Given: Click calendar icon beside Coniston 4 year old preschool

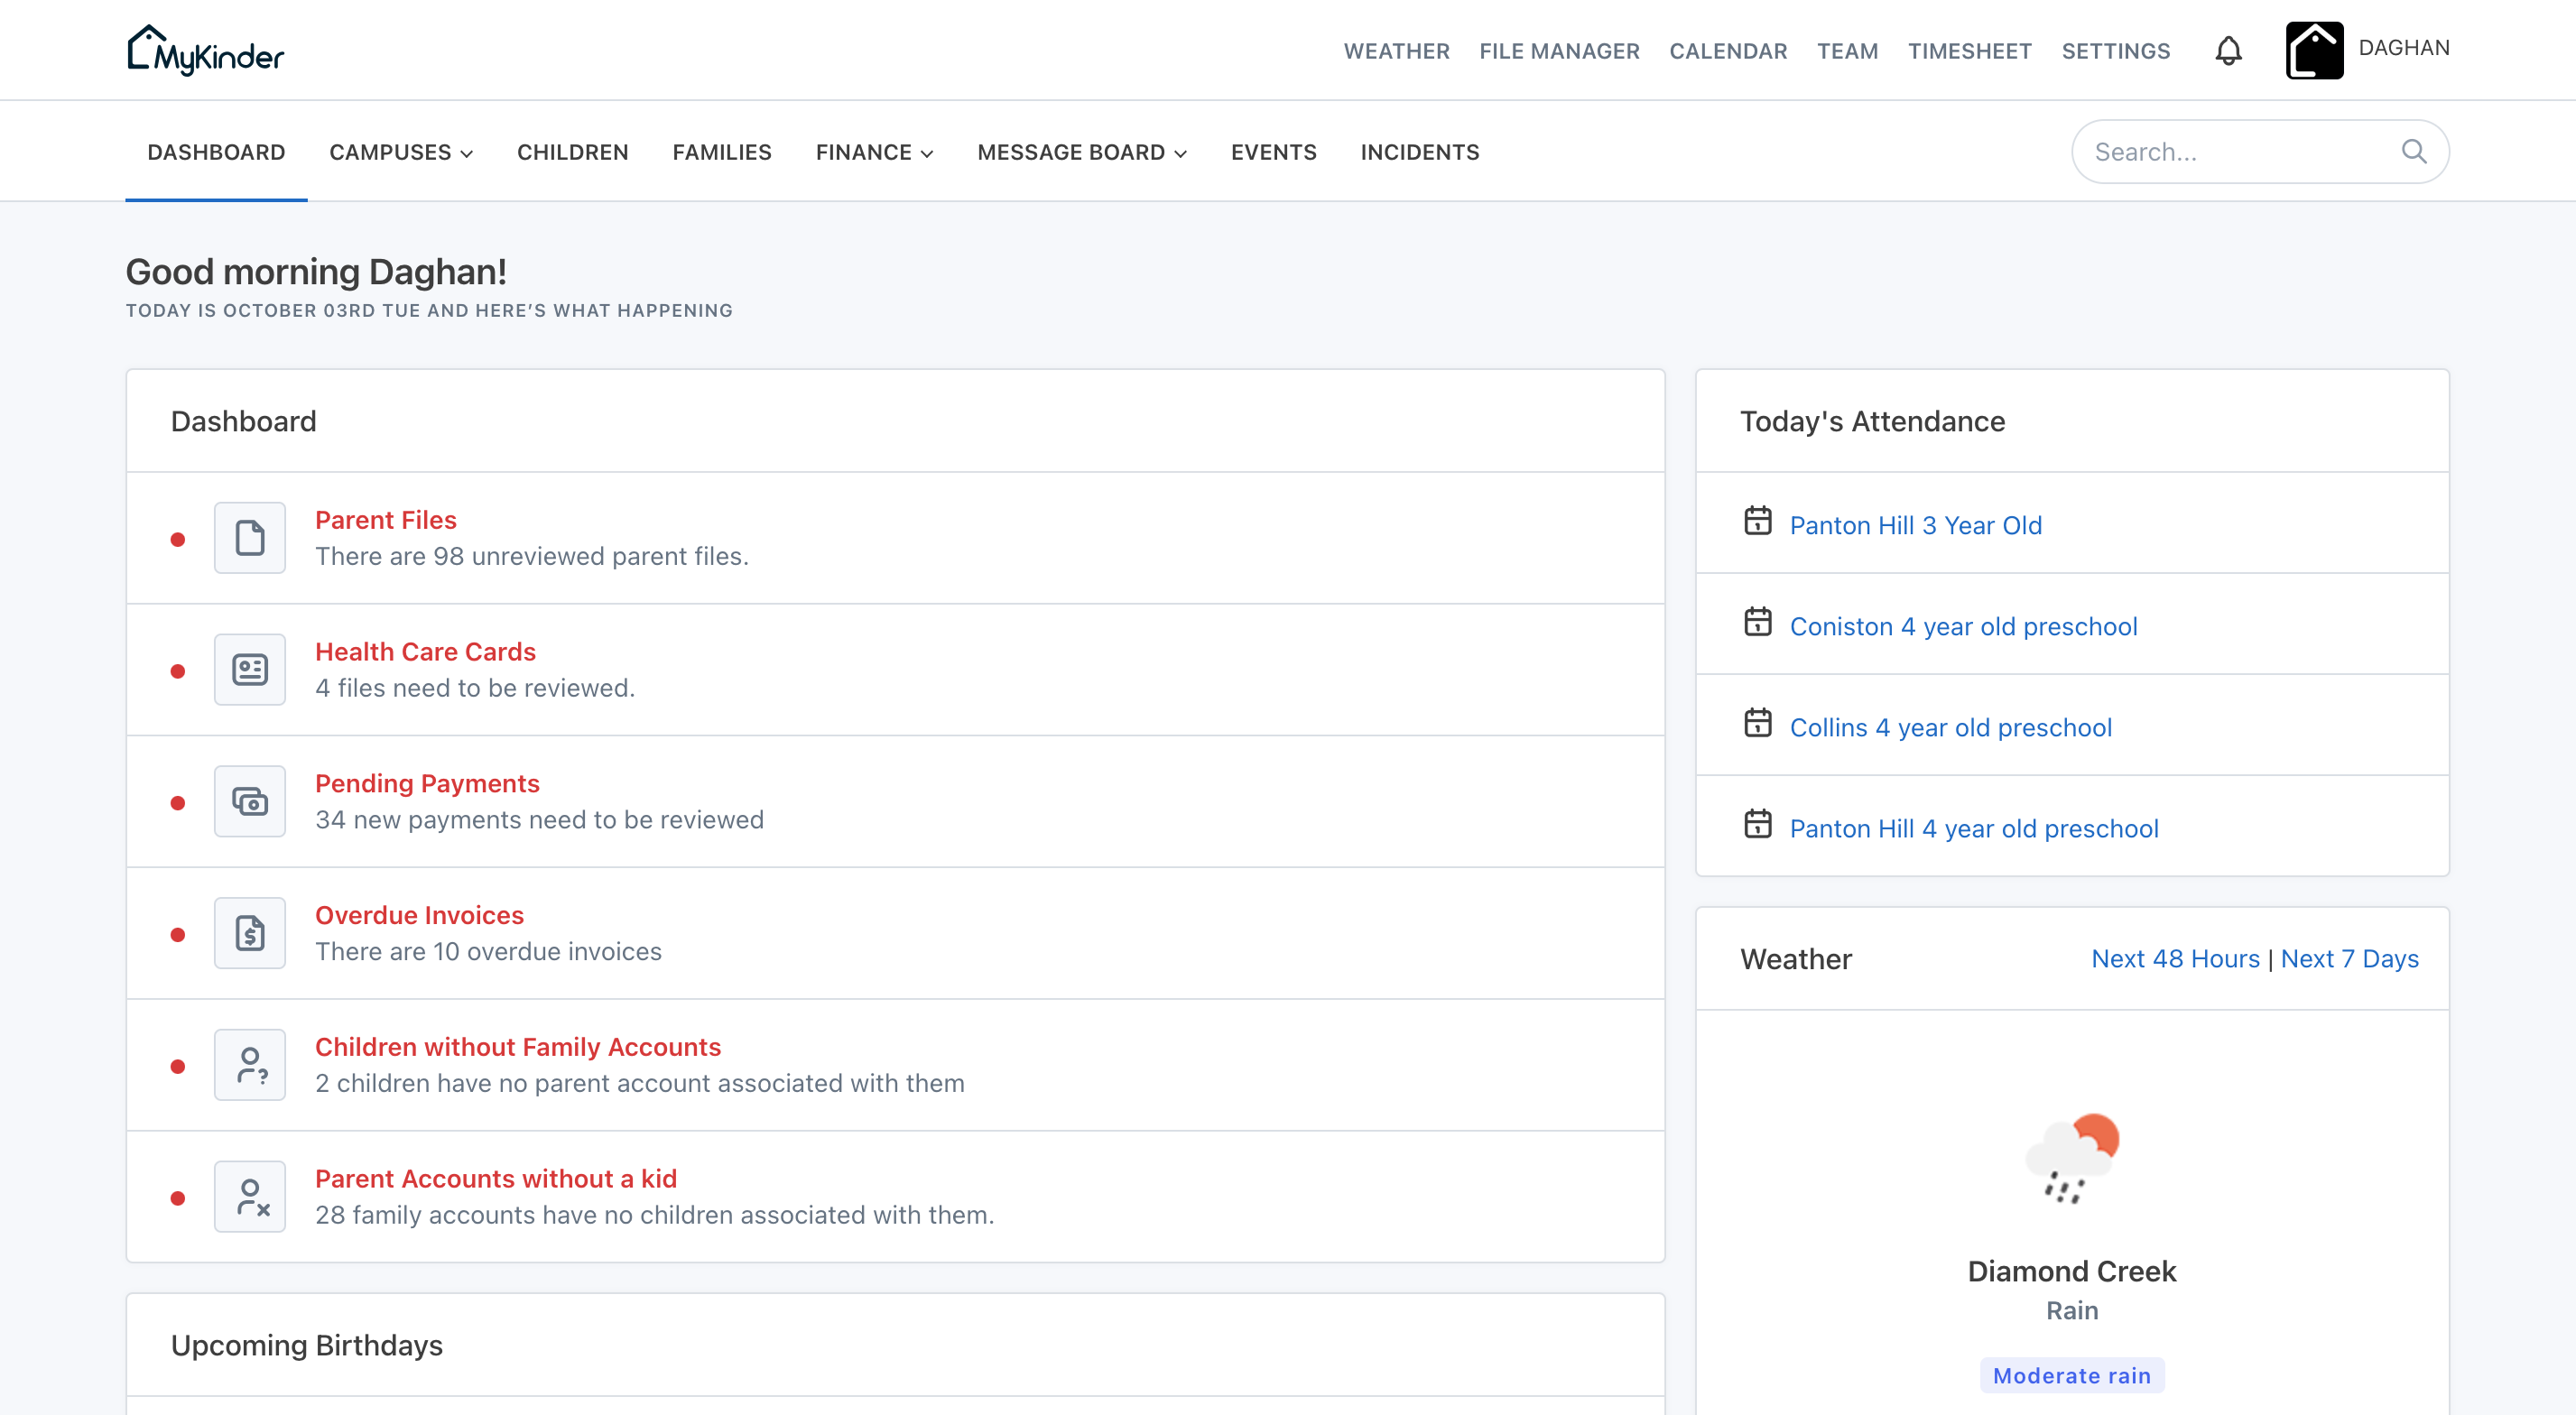Looking at the screenshot, I should pyautogui.click(x=1757, y=622).
